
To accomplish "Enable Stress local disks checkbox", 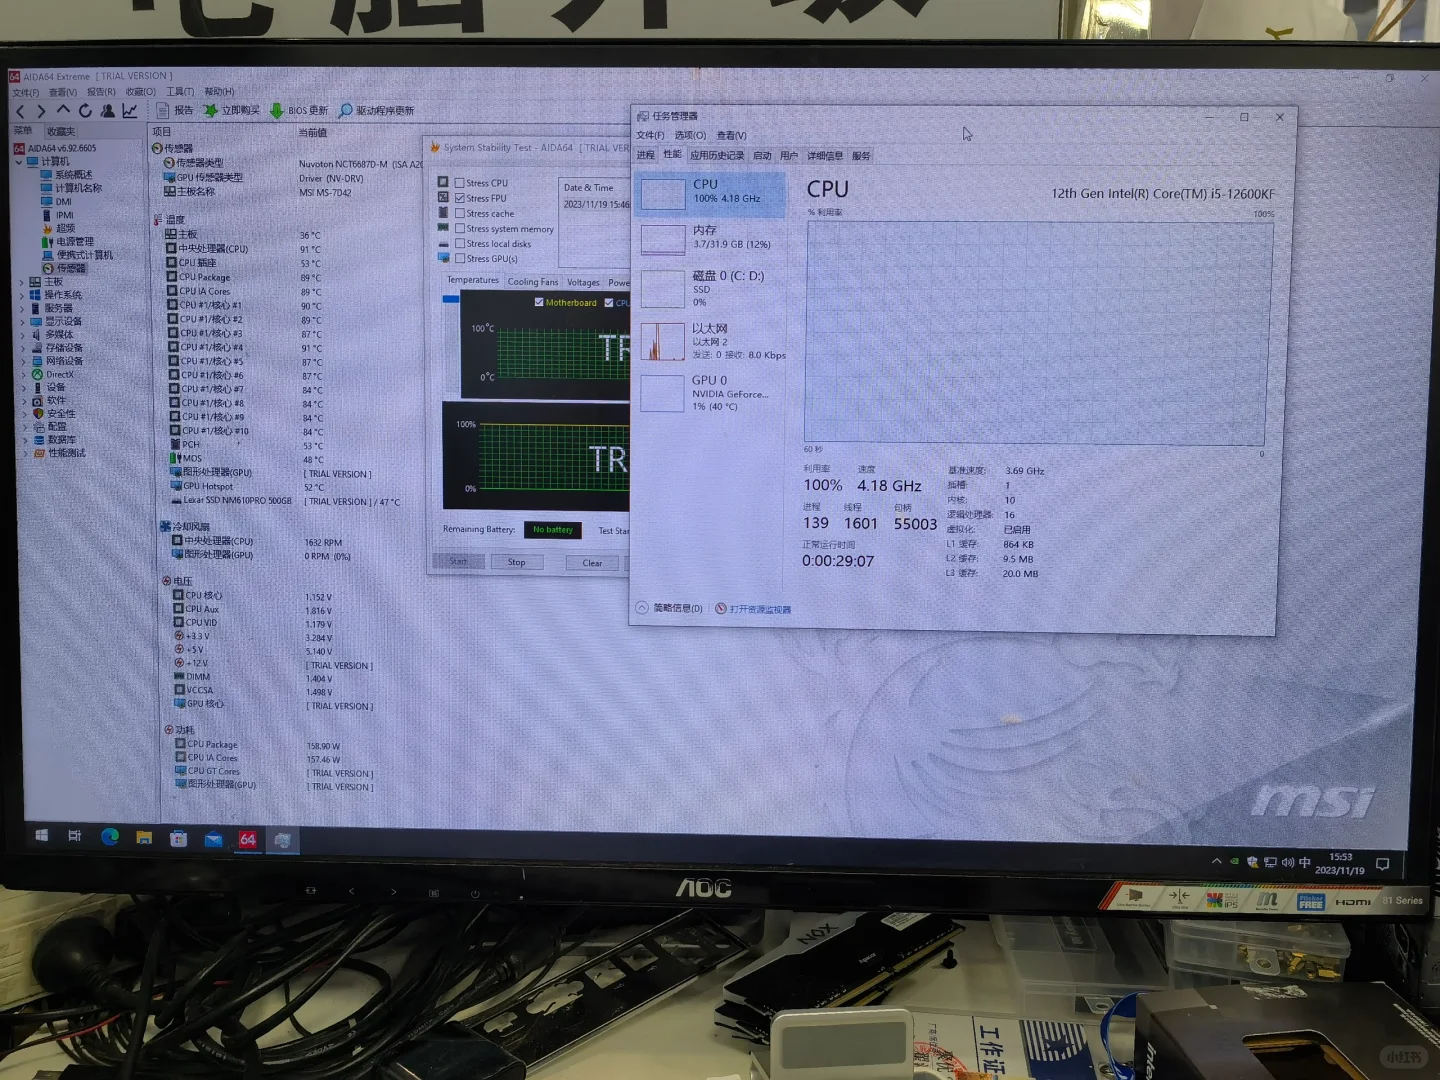I will coord(460,243).
